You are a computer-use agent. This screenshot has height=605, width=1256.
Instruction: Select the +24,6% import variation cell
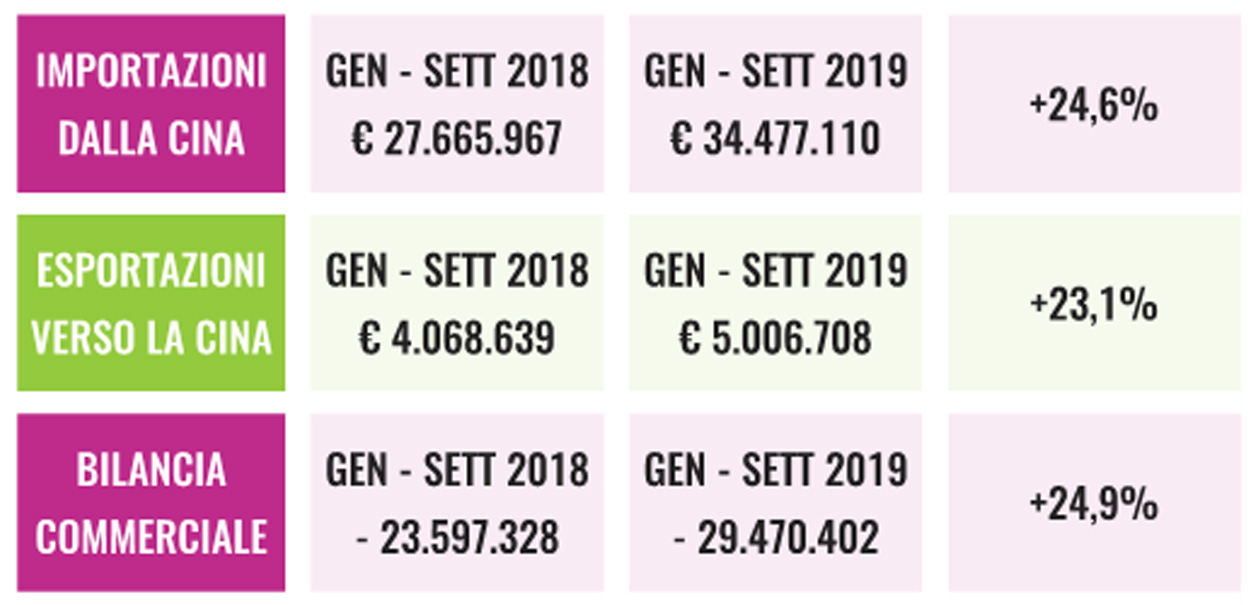pos(1094,104)
